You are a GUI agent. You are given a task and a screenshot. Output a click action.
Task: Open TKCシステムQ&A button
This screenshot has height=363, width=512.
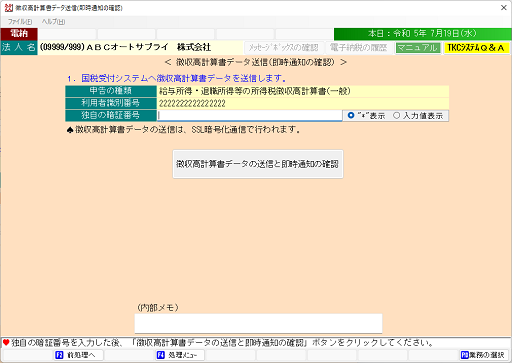(x=476, y=48)
